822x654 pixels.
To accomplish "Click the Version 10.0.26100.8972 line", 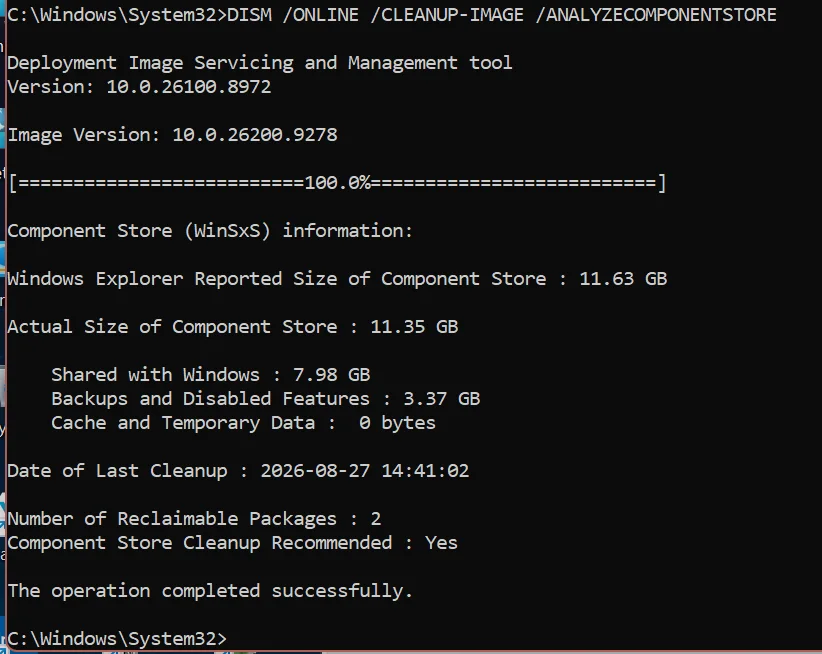I will [x=139, y=86].
